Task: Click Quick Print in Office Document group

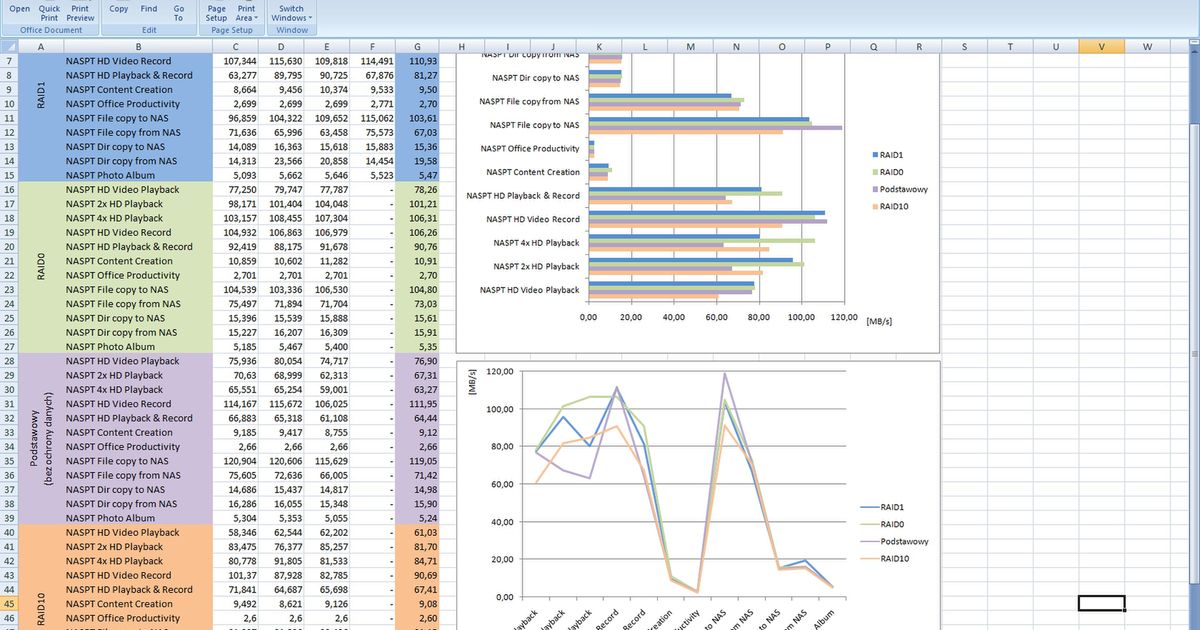Action: [x=49, y=12]
